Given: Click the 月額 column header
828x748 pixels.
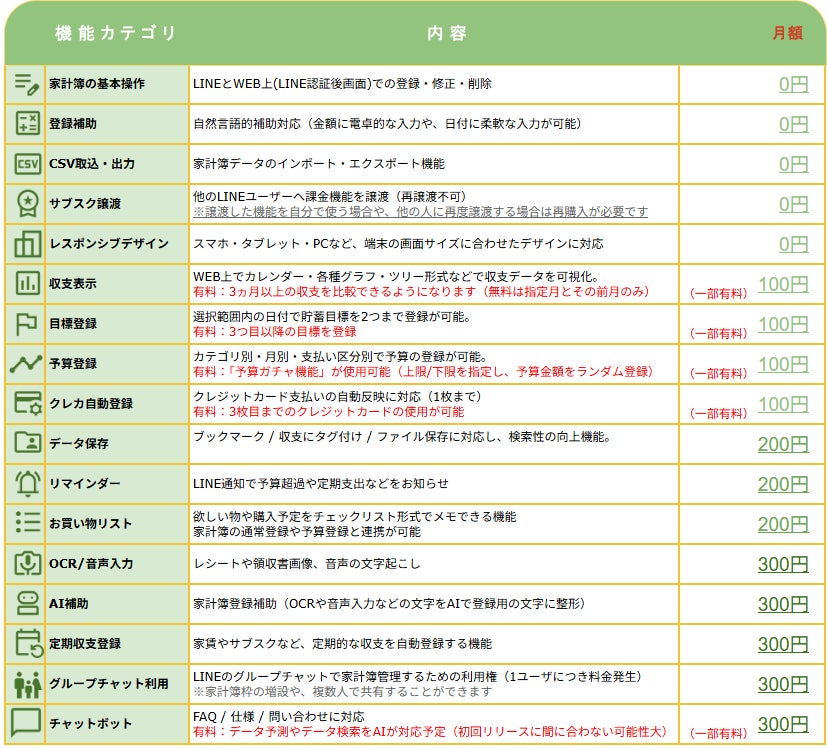Looking at the screenshot, I should click(786, 33).
